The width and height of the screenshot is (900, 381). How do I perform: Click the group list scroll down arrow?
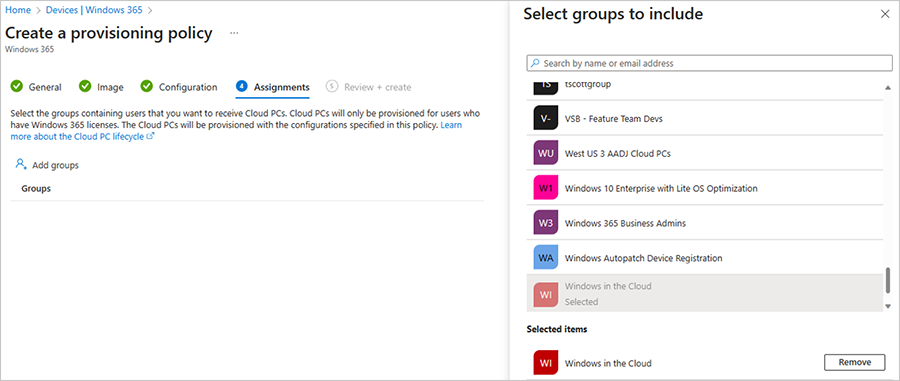coord(888,306)
